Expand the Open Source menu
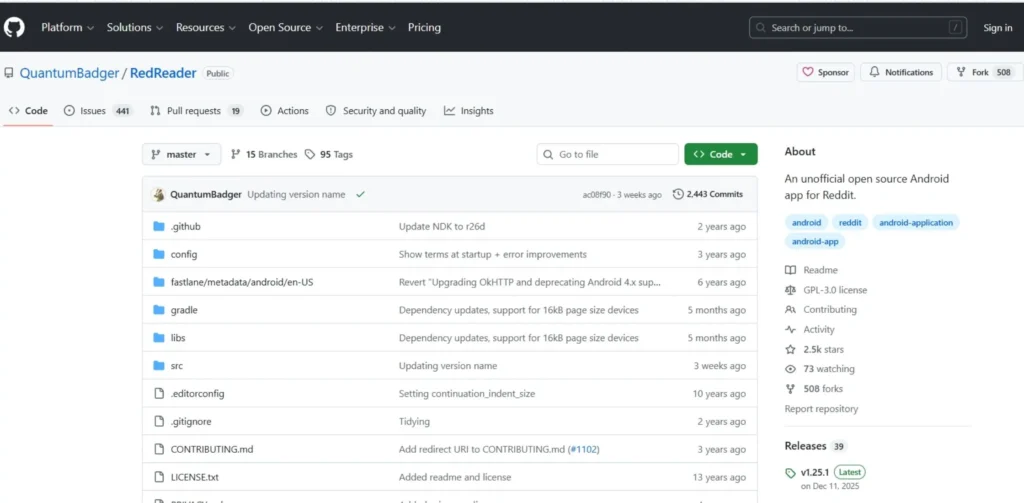 [x=285, y=27]
